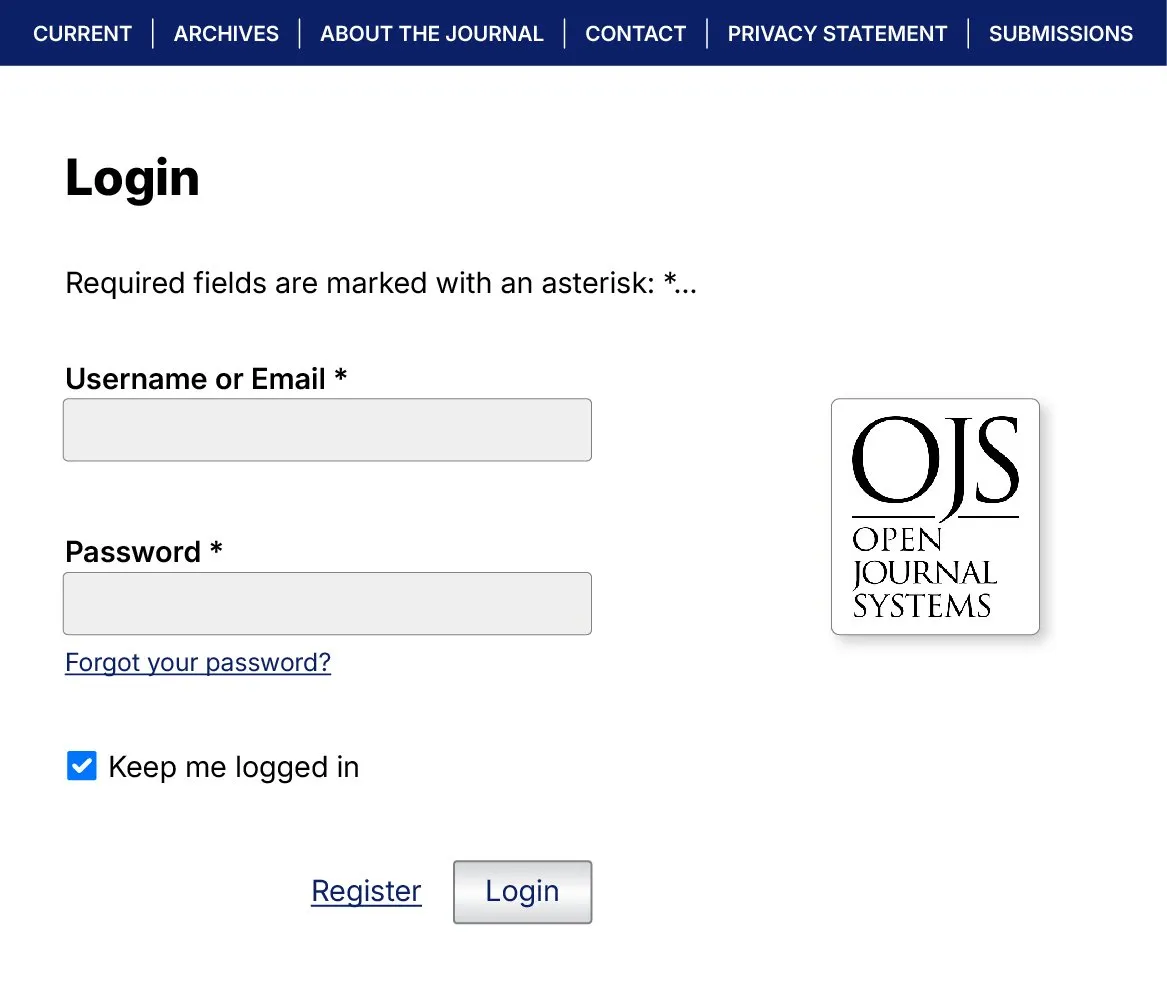Open Submissions from the navigation bar
Screen dimensions: 1167x1000
[x=1061, y=34]
